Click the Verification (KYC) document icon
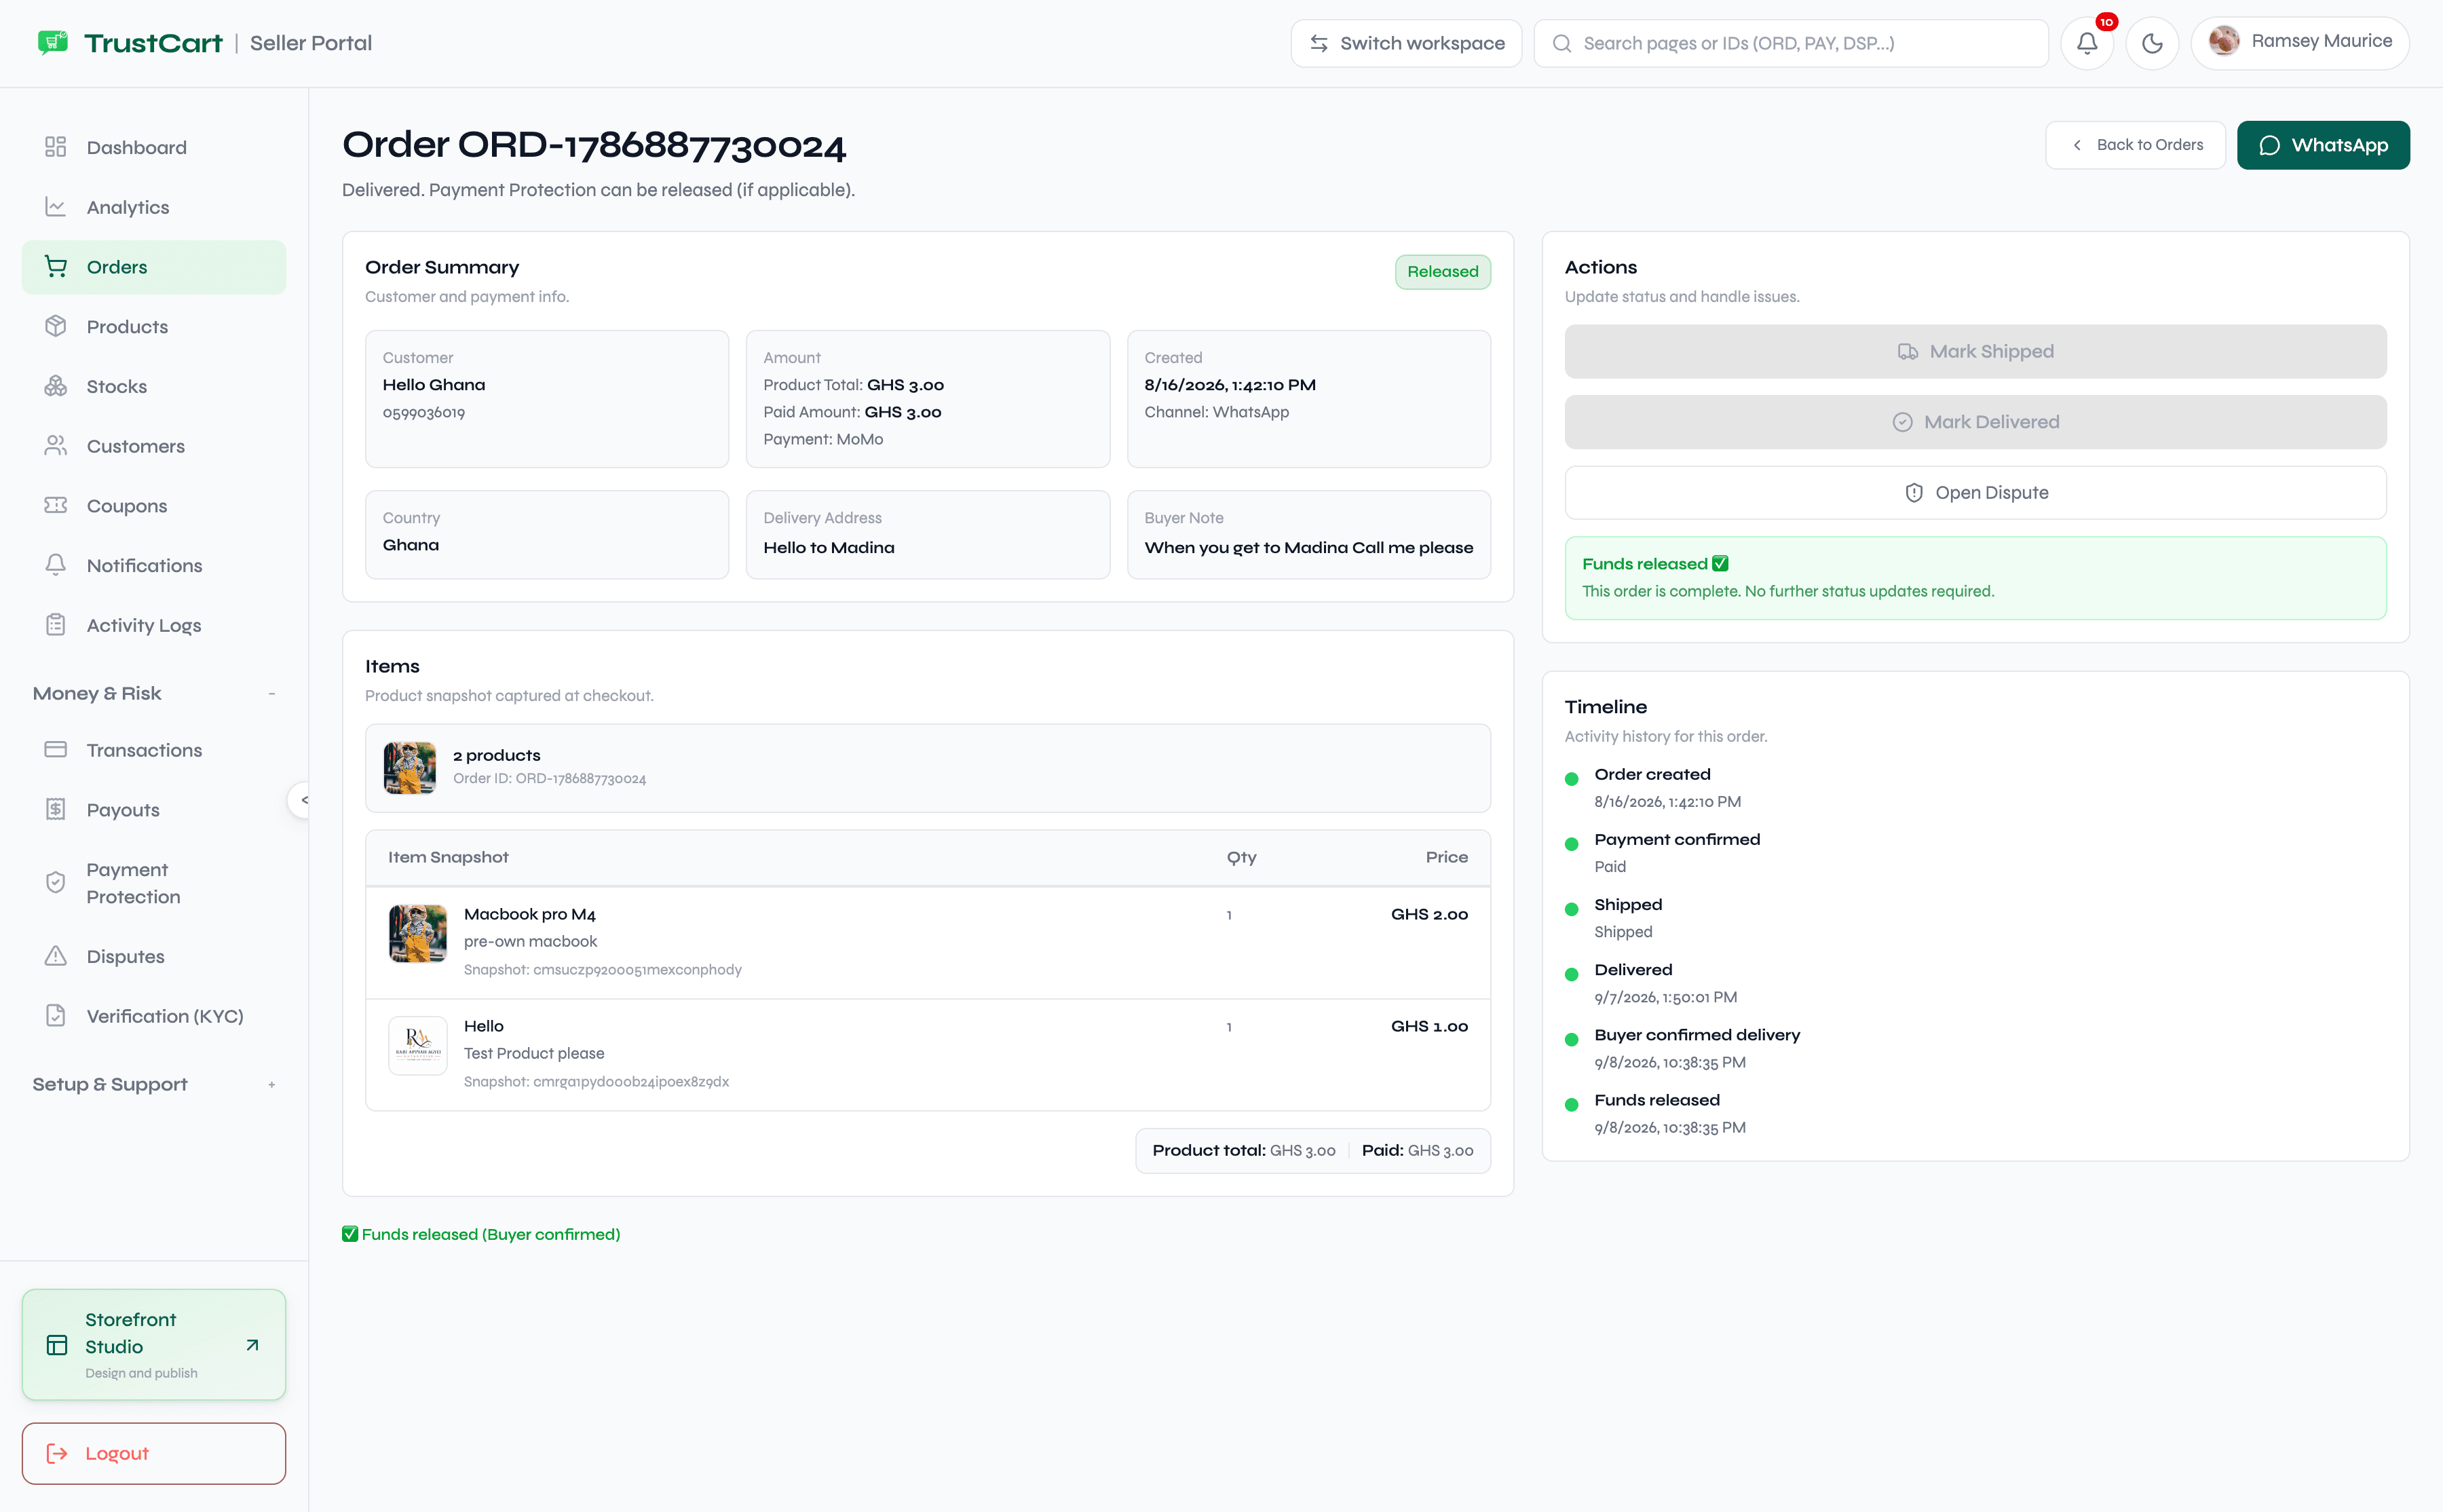 [x=56, y=1016]
